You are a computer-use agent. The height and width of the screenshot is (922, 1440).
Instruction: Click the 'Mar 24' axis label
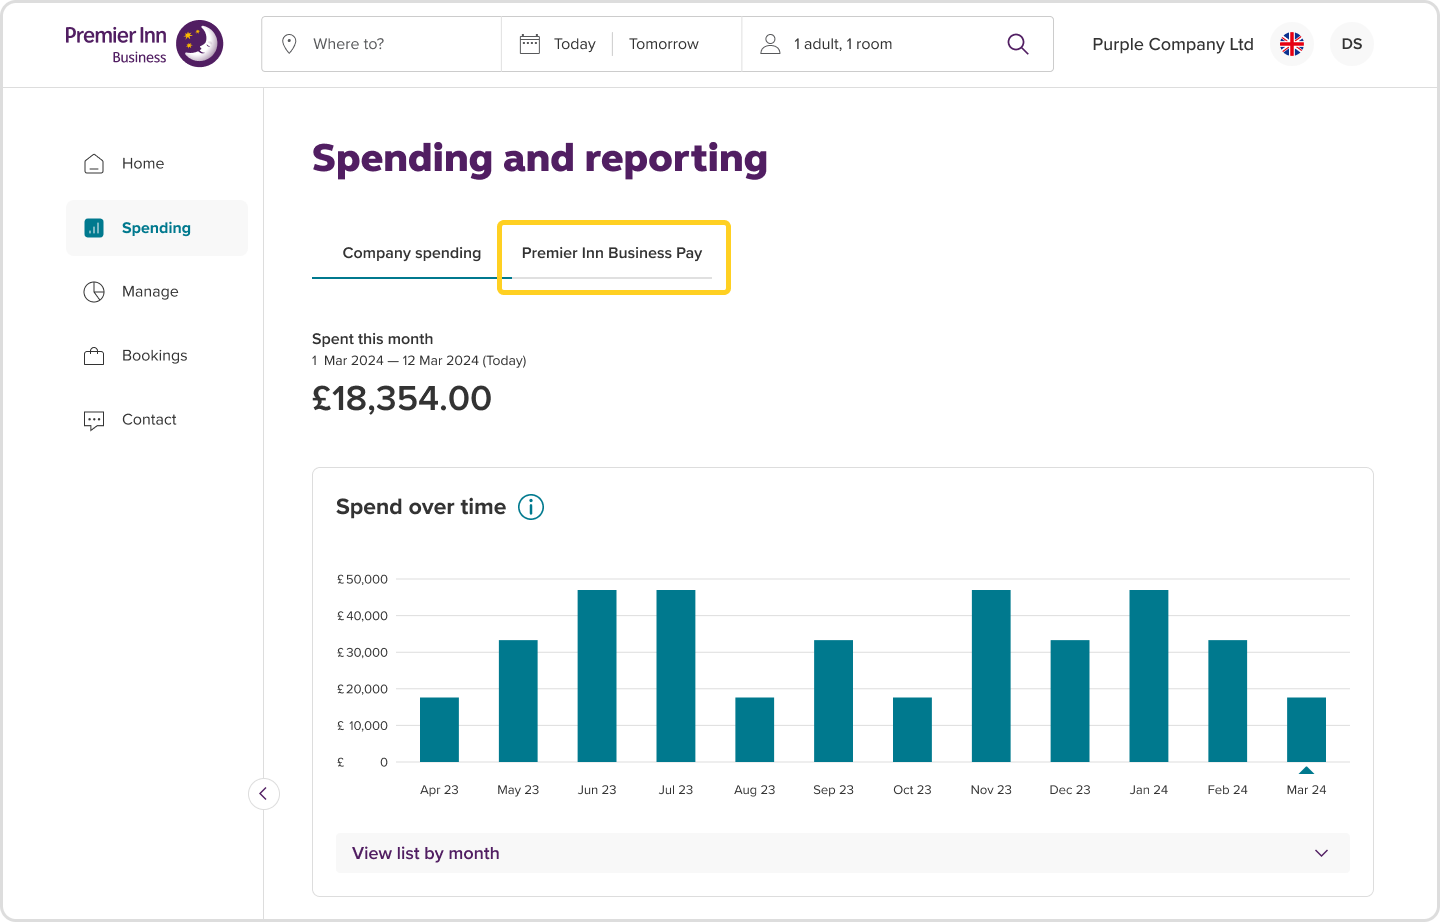coord(1307,790)
